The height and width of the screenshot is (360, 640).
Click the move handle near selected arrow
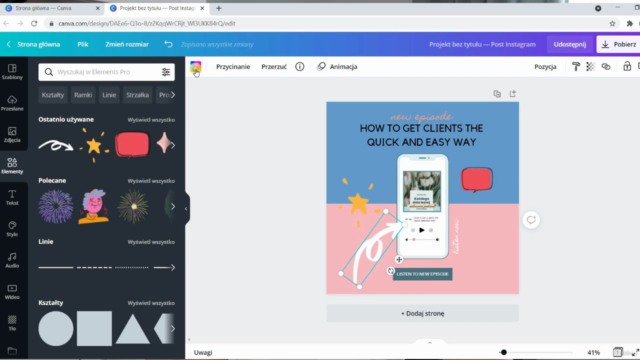click(x=399, y=259)
